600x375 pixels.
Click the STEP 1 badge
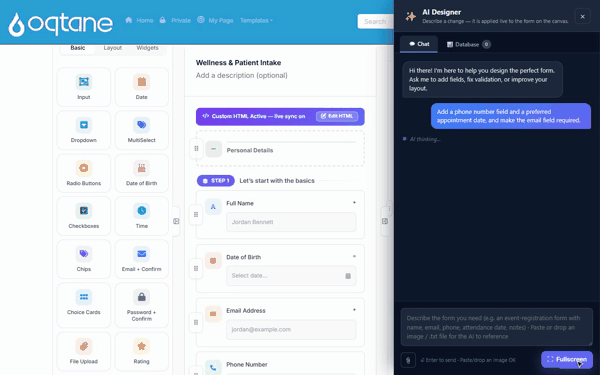coord(216,181)
